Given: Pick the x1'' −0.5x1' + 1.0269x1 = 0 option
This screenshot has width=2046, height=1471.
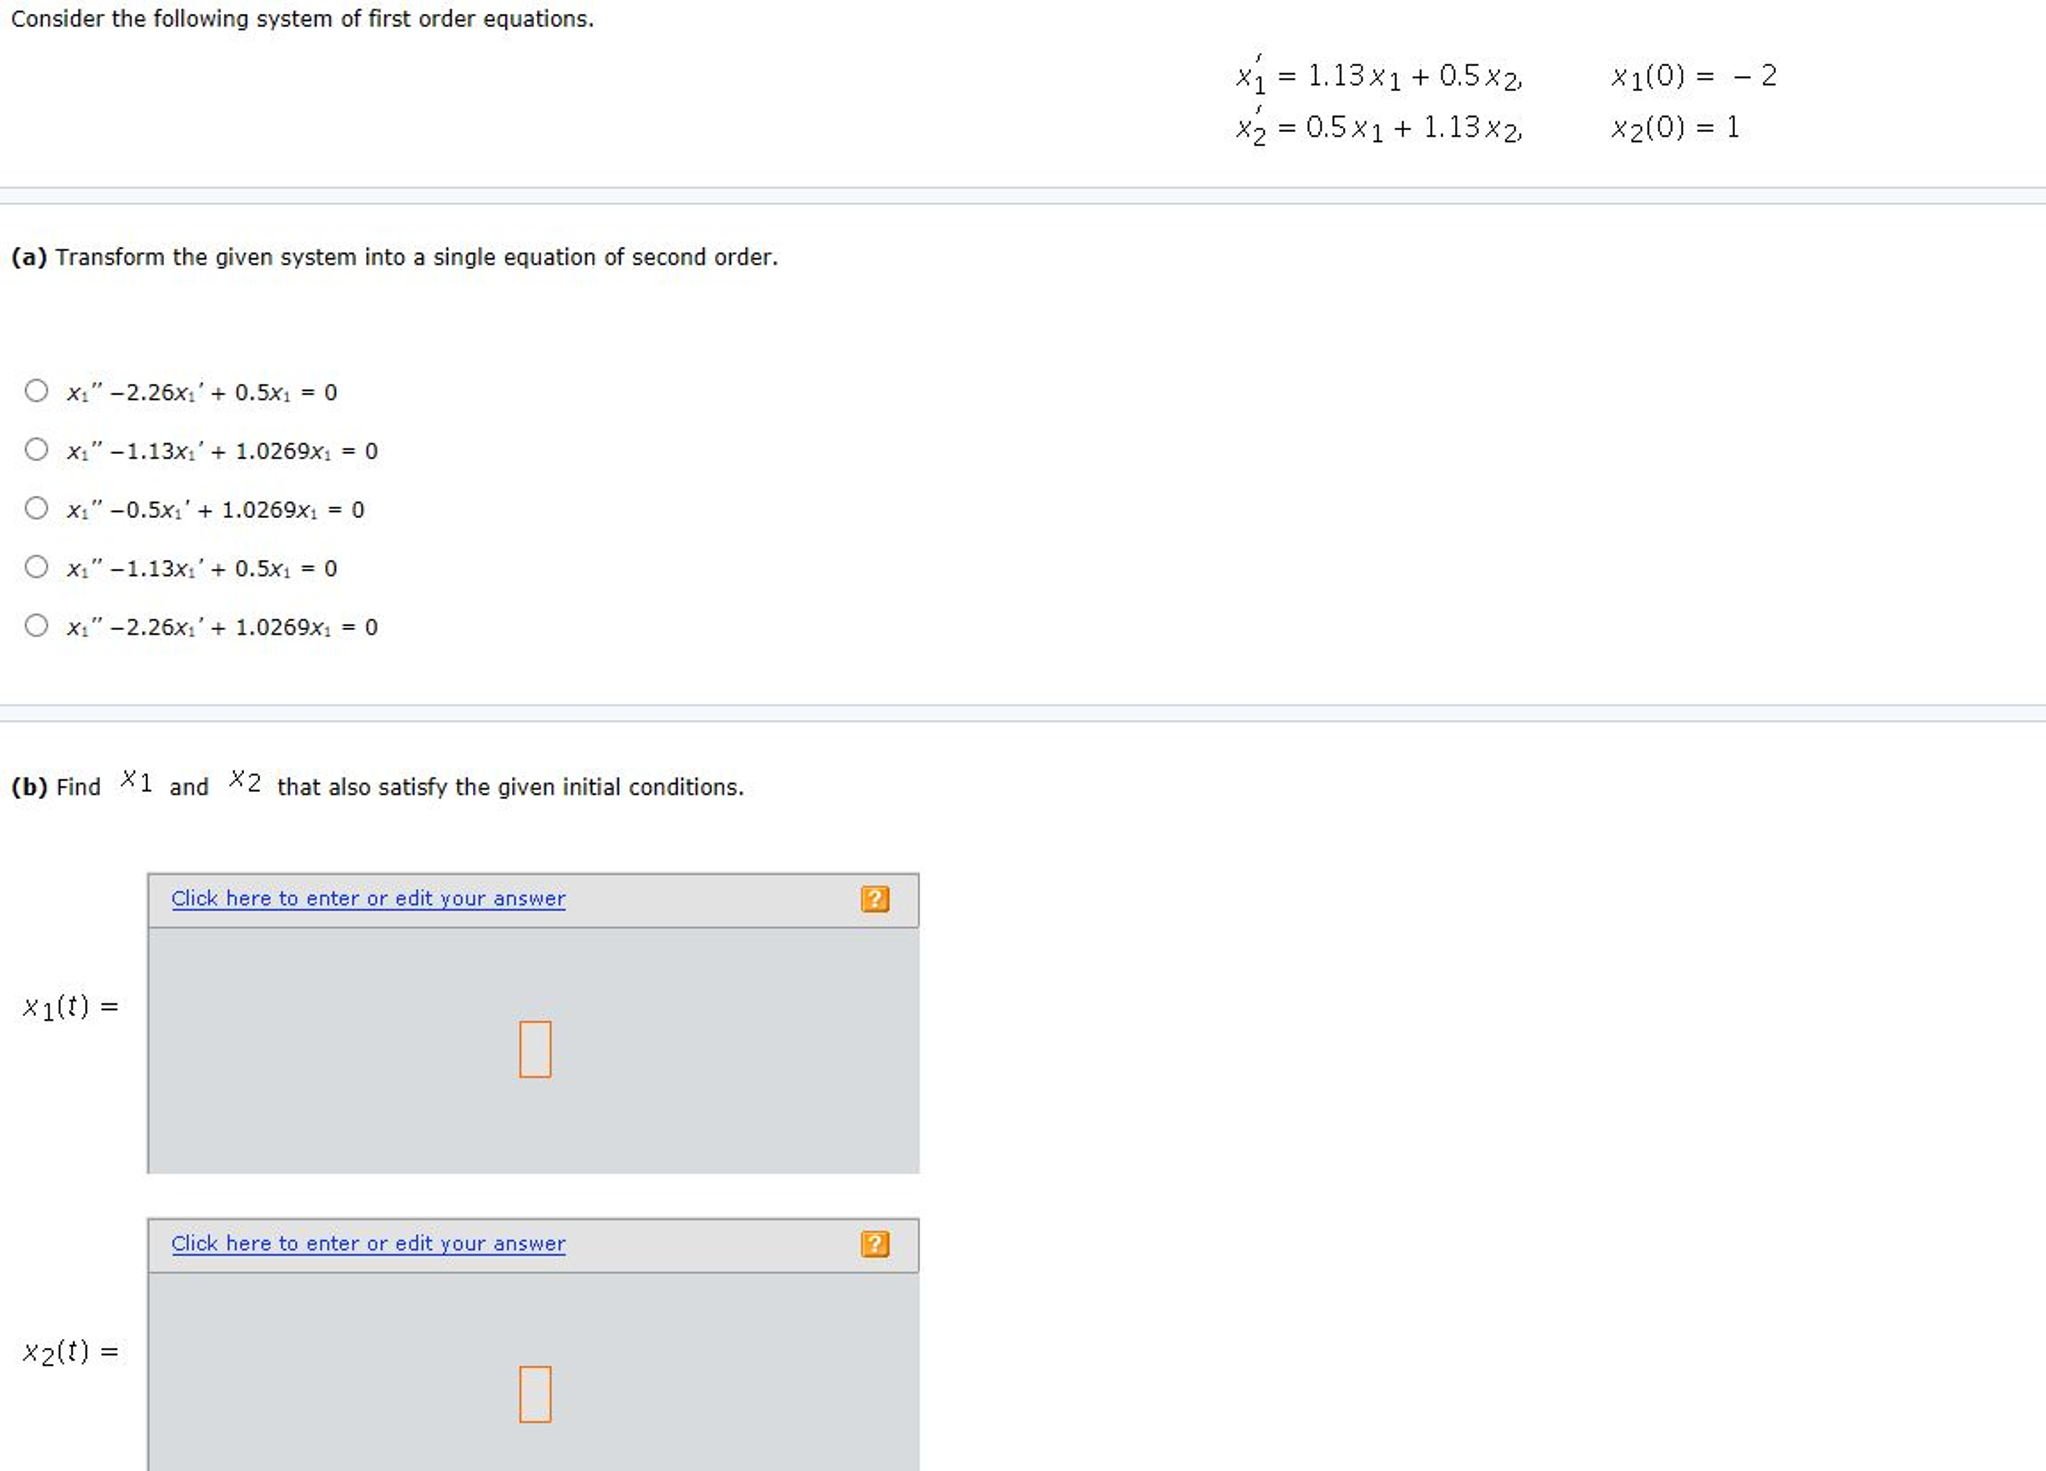Looking at the screenshot, I should click(x=37, y=509).
